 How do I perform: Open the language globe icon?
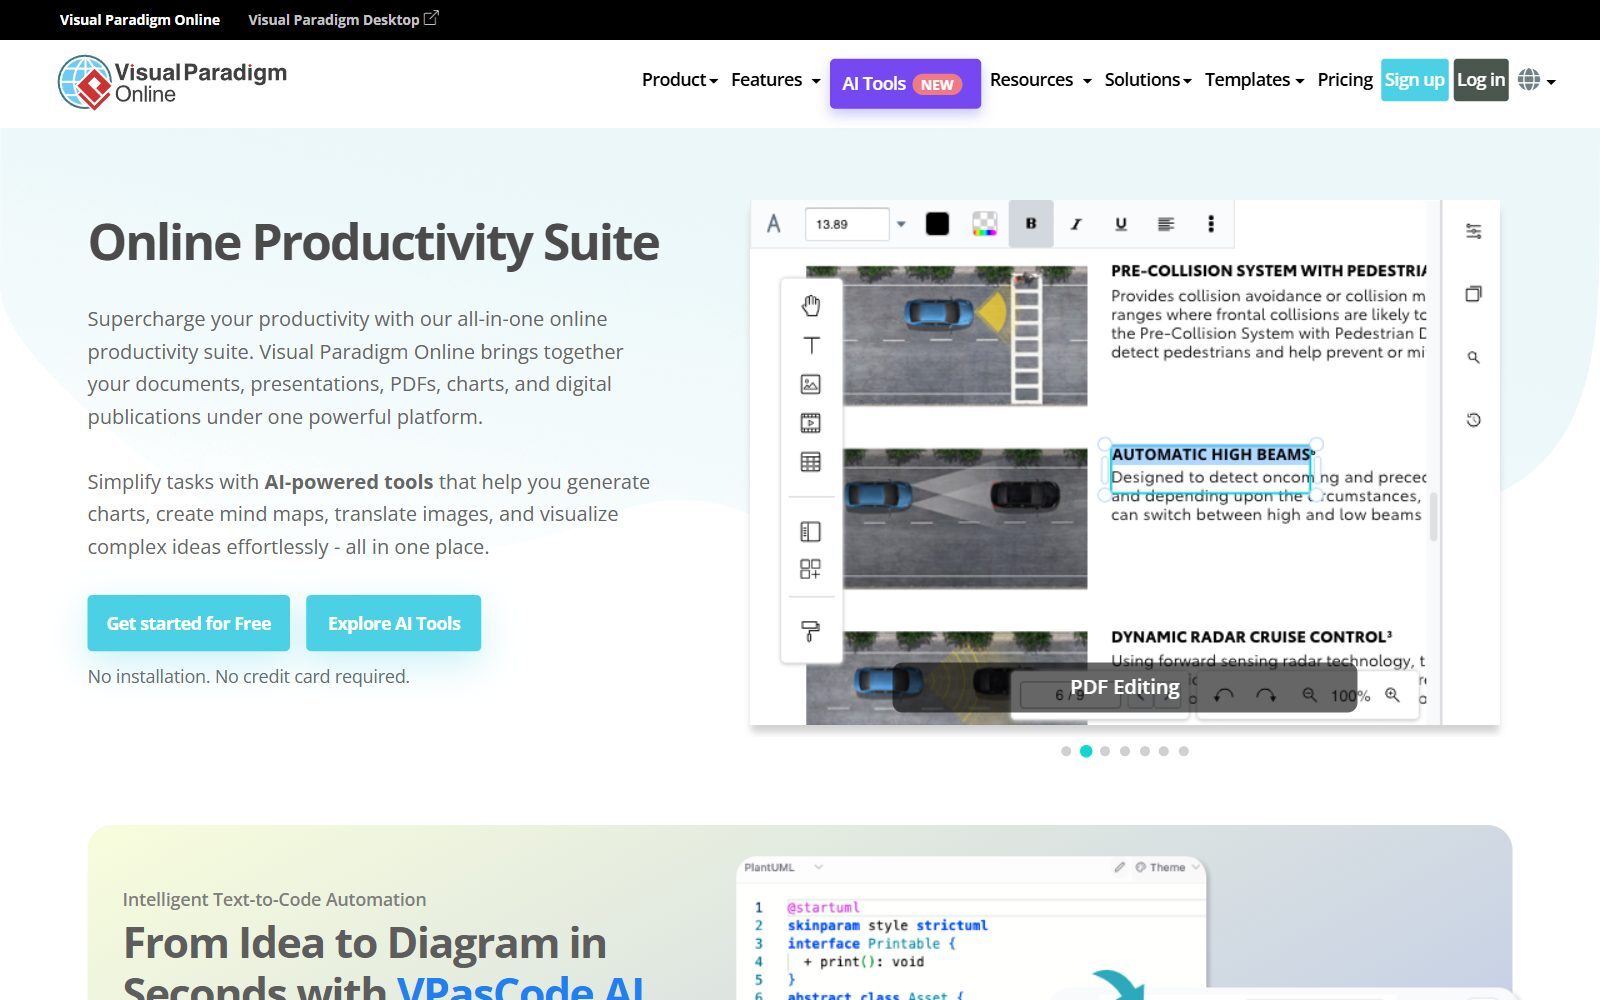[x=1529, y=80]
